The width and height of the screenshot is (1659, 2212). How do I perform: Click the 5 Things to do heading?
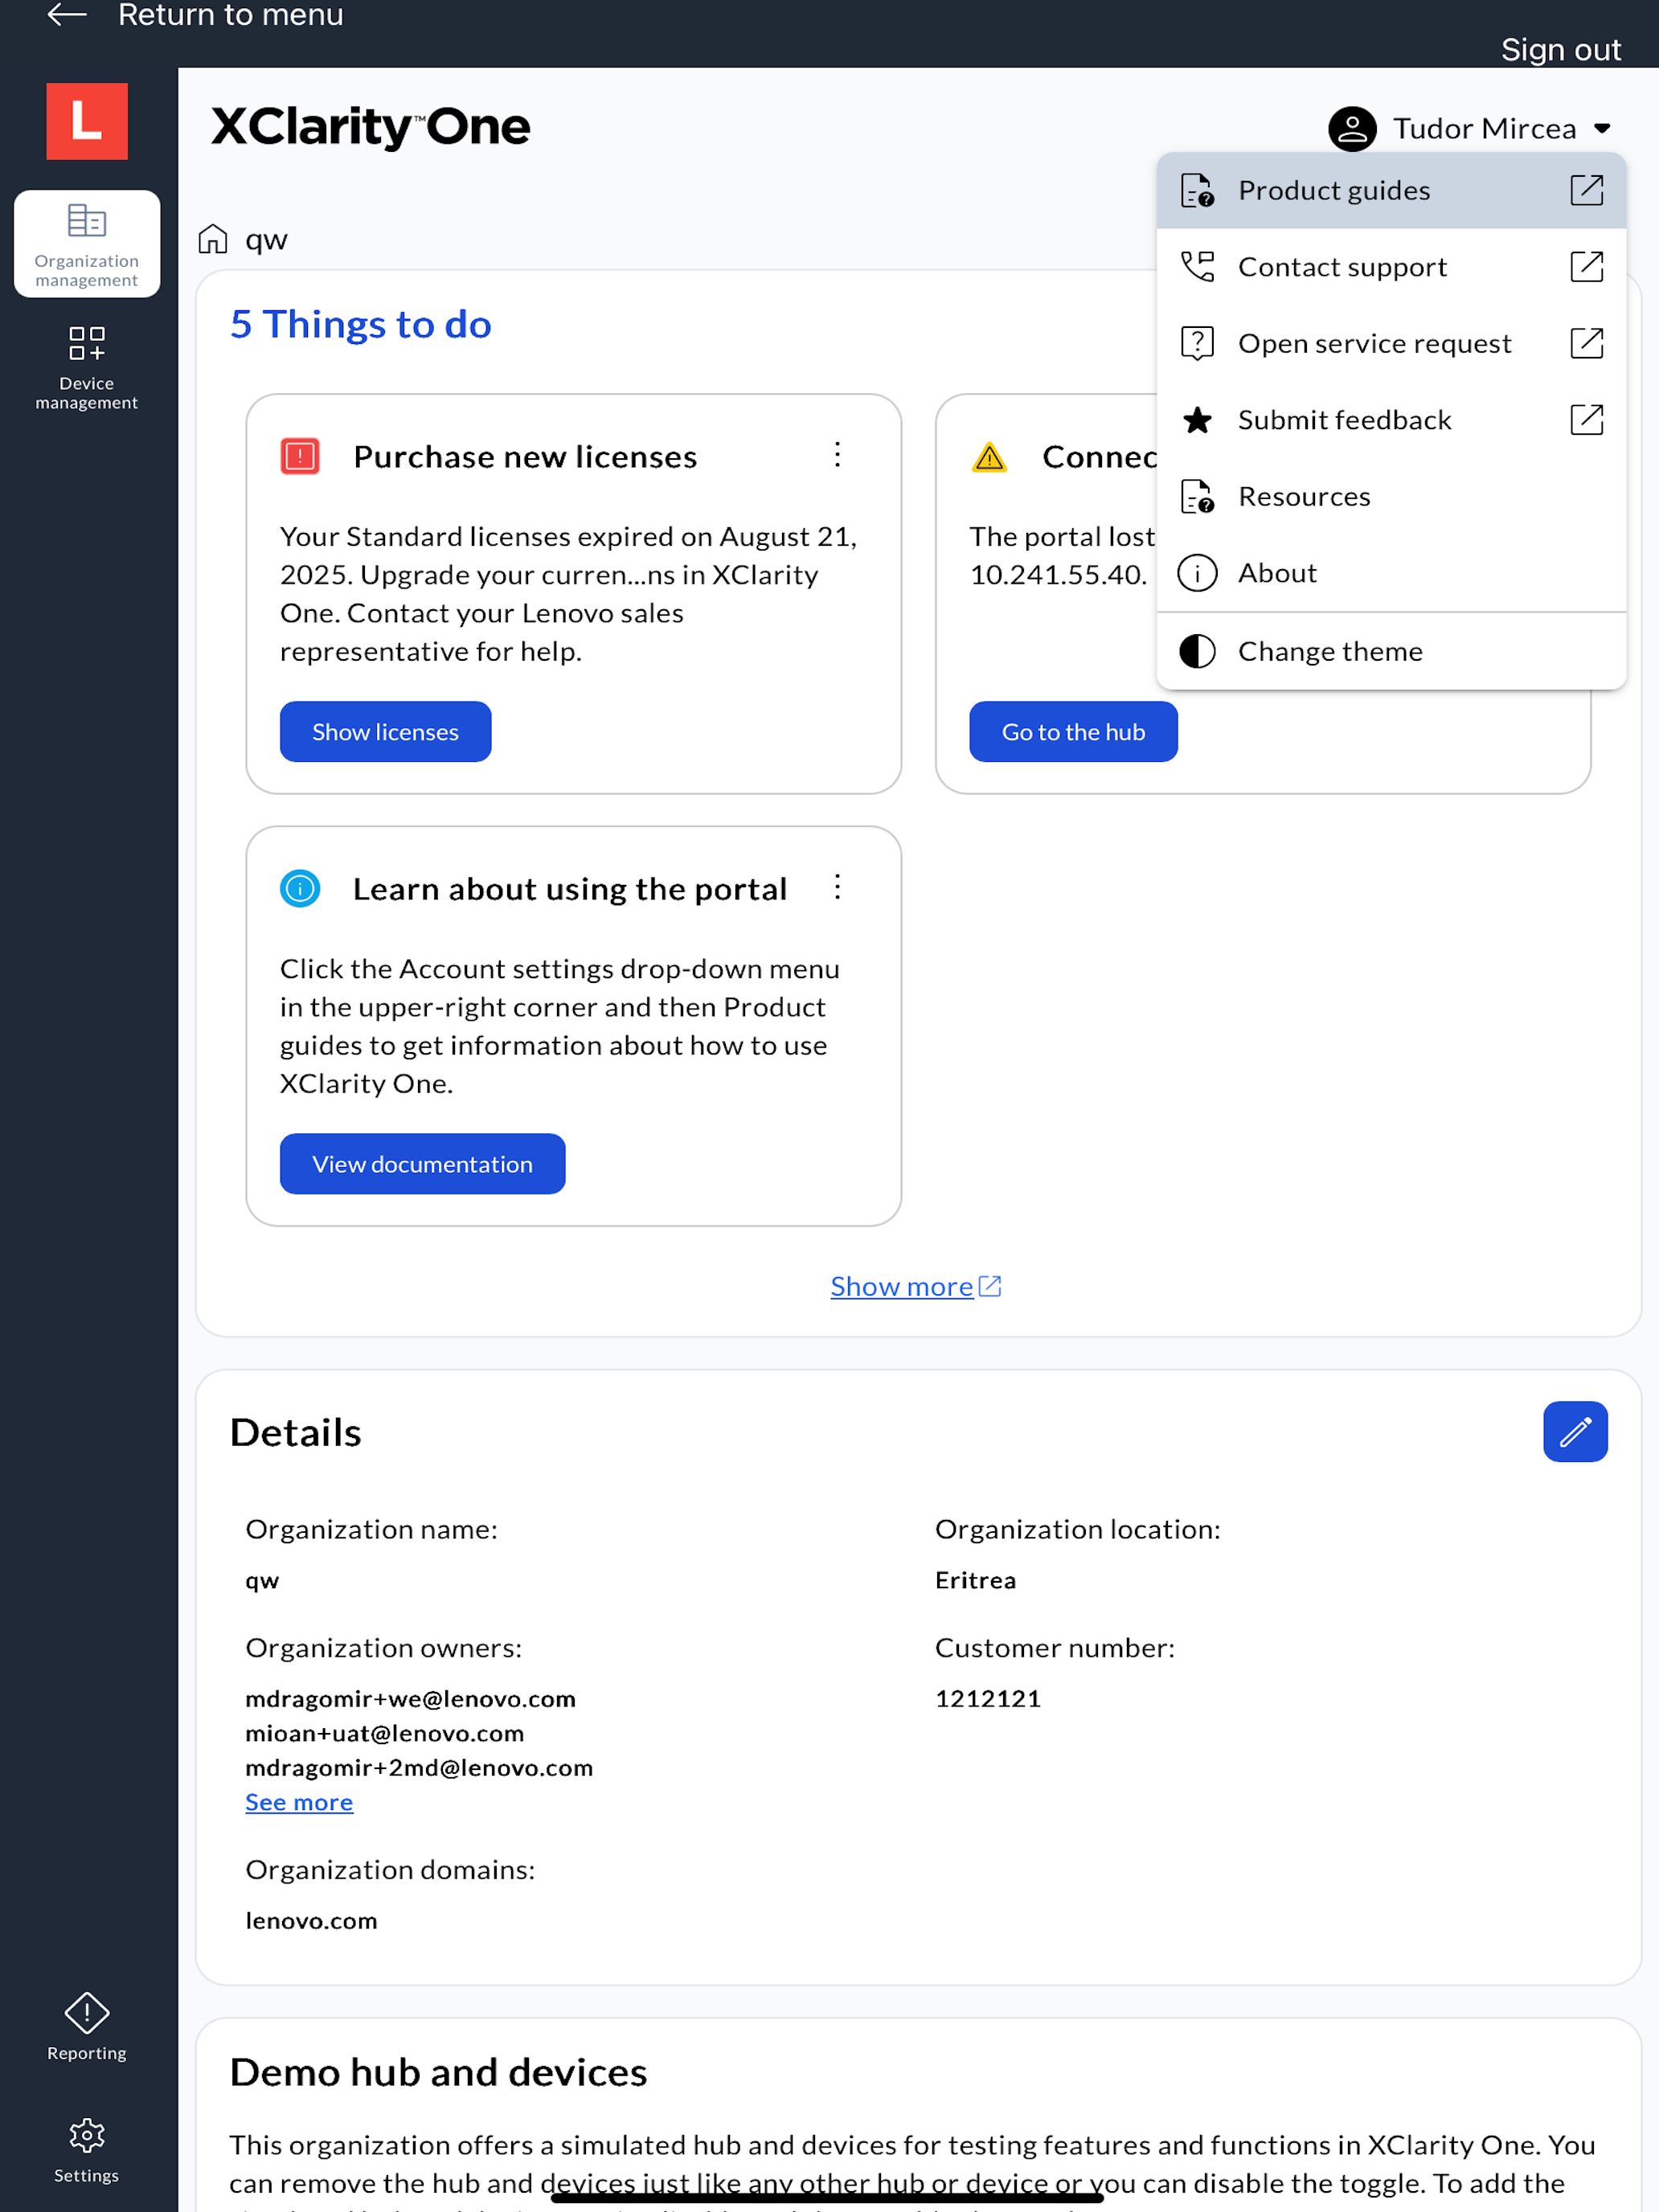(x=361, y=324)
